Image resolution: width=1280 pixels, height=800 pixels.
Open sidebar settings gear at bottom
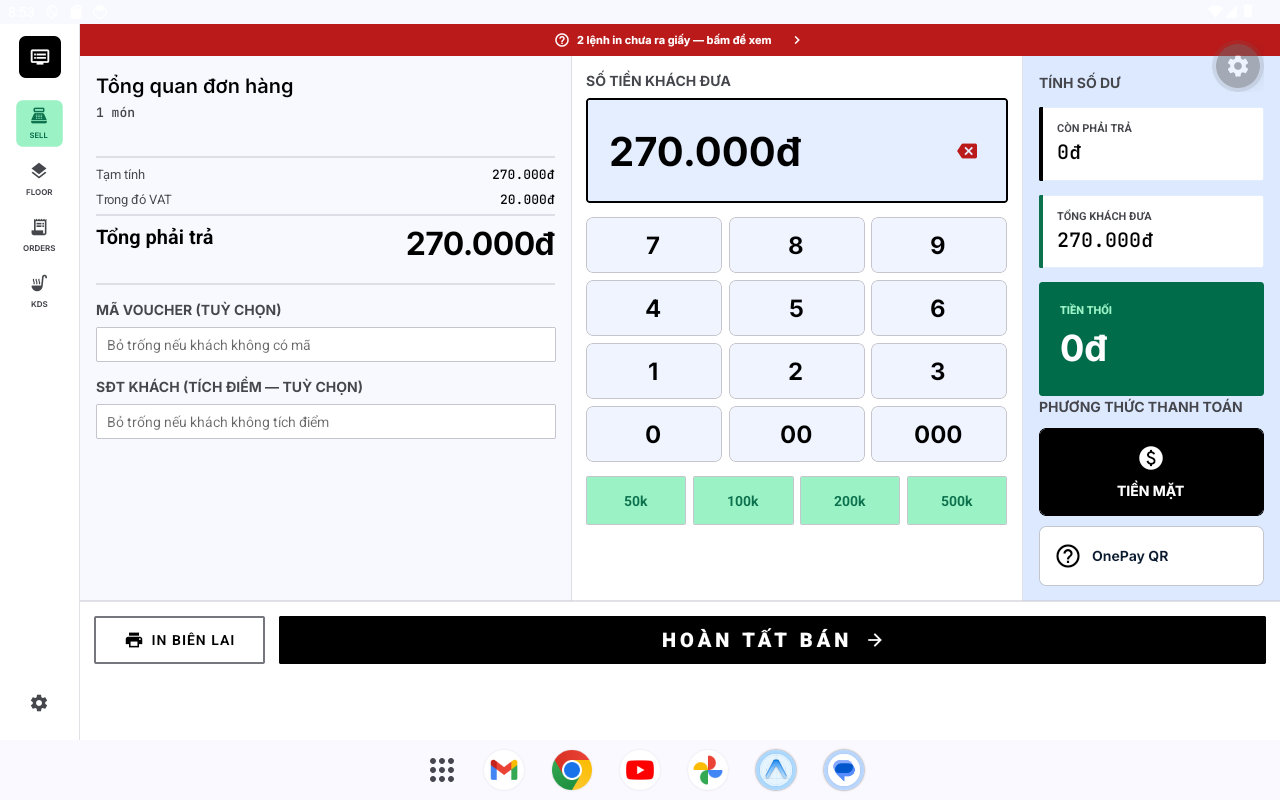pos(39,703)
